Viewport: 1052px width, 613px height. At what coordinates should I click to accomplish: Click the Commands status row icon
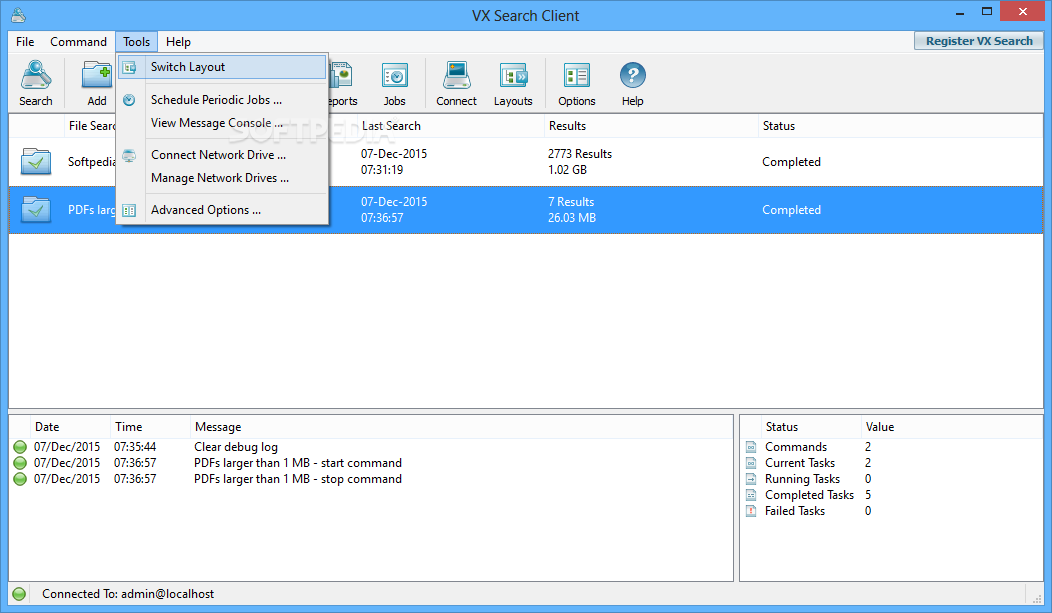pyautogui.click(x=751, y=447)
